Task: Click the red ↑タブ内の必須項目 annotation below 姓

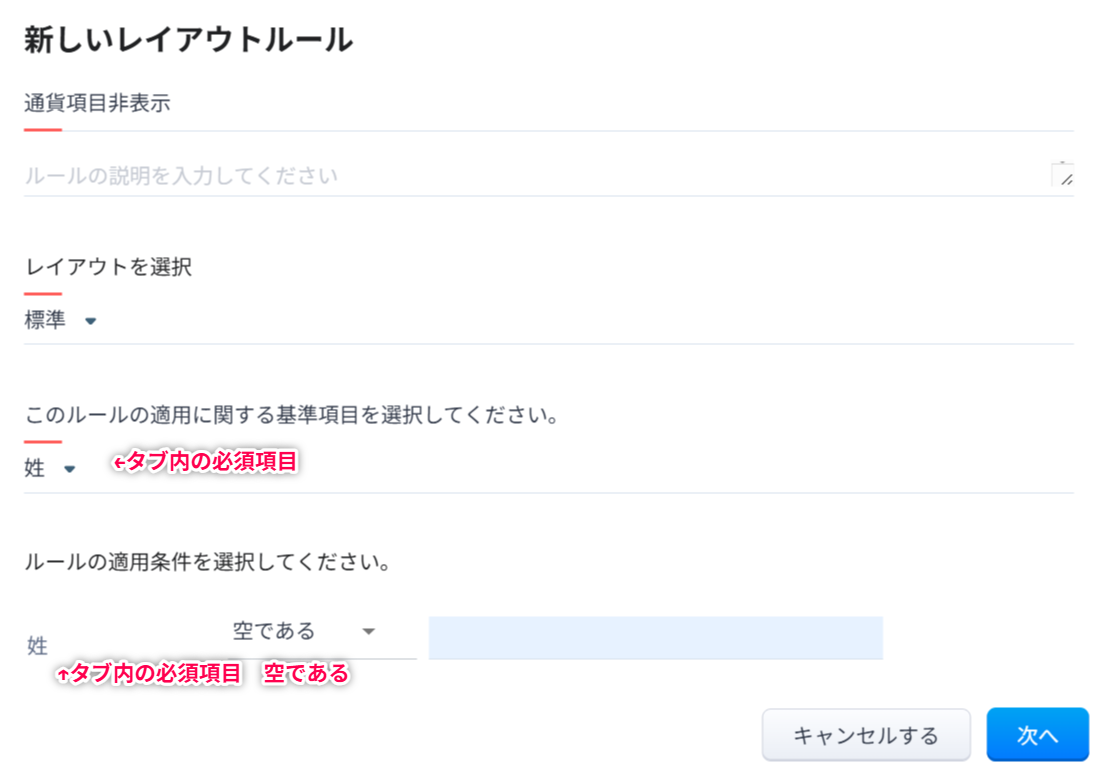Action: [x=150, y=674]
